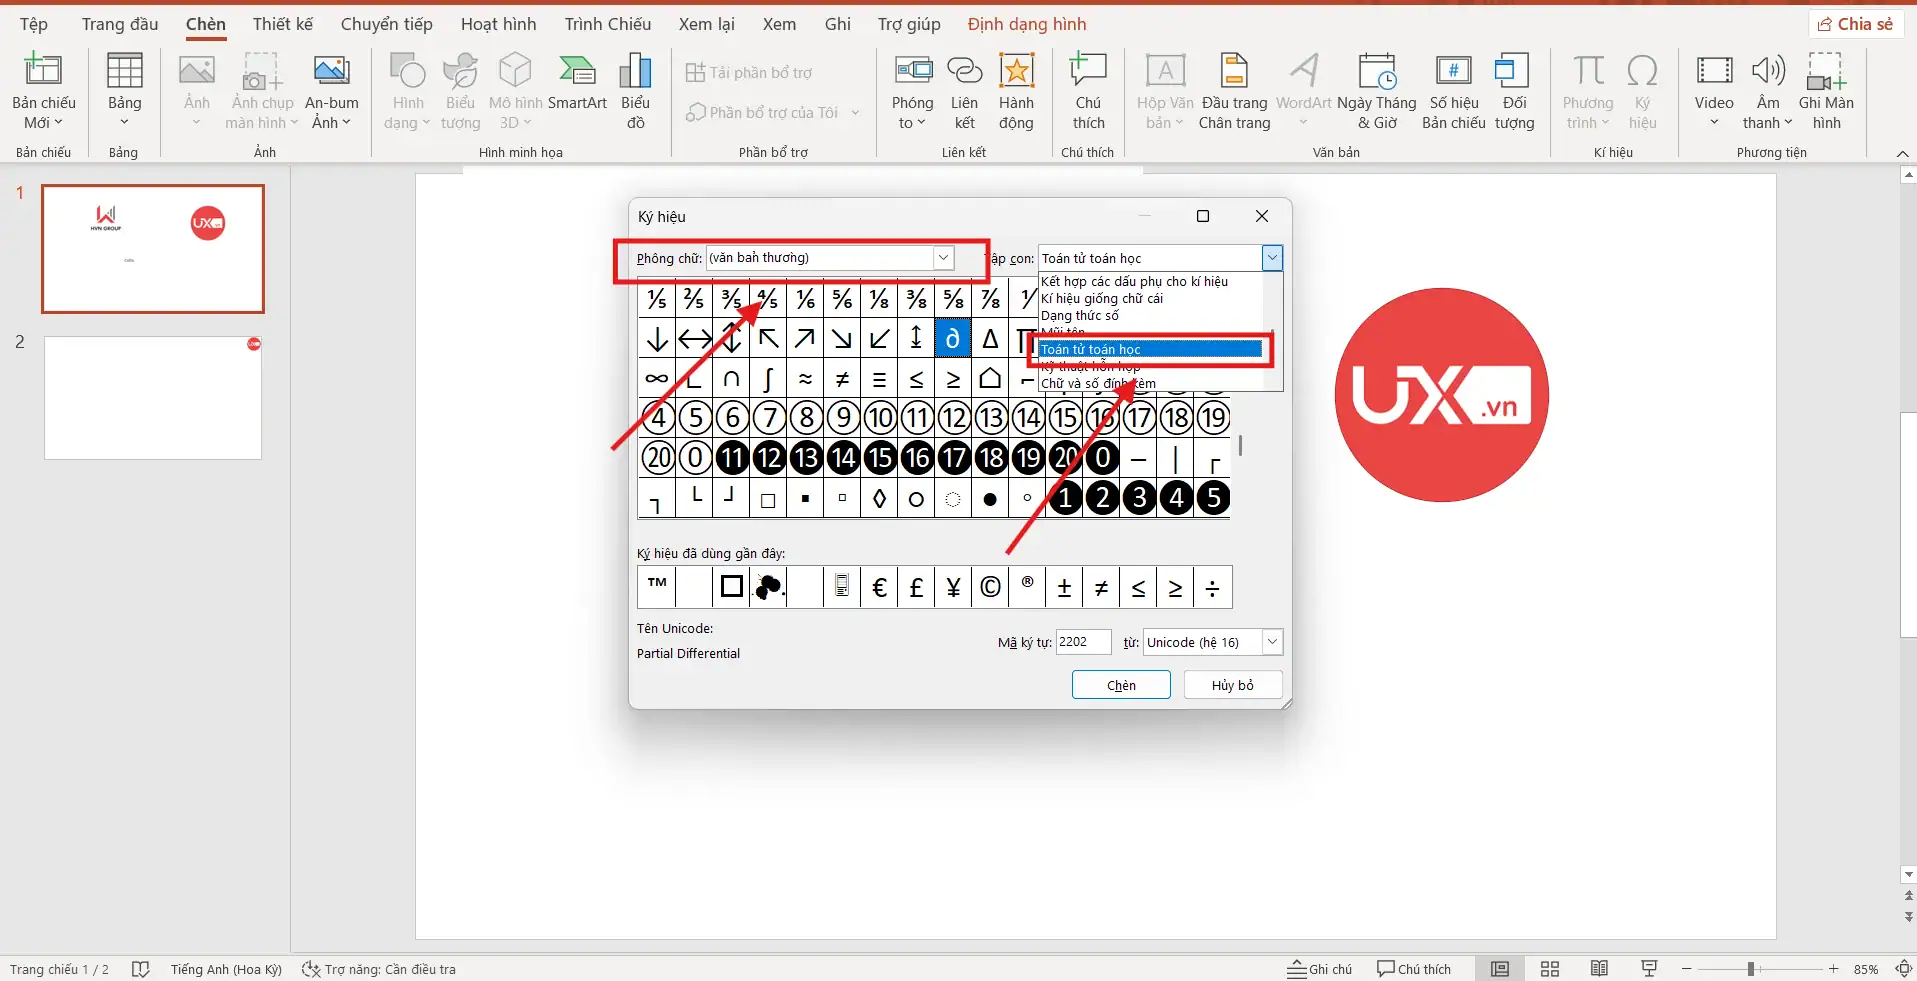The image size is (1917, 981).
Task: Open the Trình Chiếu ribbon tab
Action: point(607,24)
